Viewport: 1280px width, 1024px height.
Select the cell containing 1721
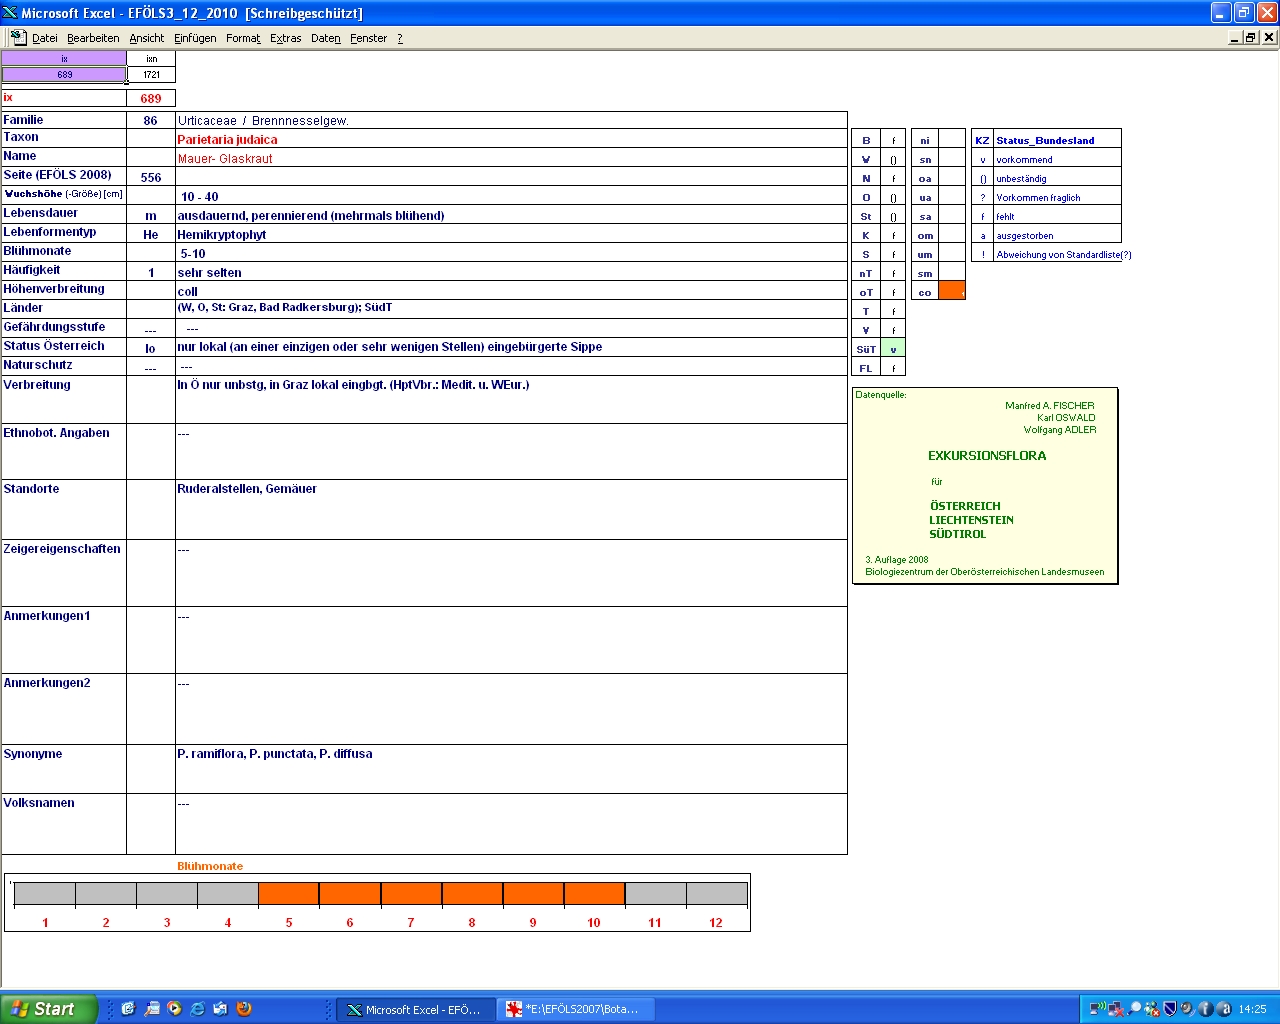(151, 74)
